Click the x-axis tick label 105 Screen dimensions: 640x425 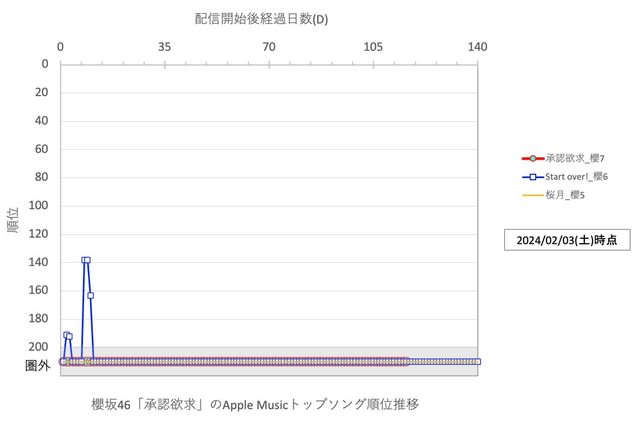coord(373,46)
